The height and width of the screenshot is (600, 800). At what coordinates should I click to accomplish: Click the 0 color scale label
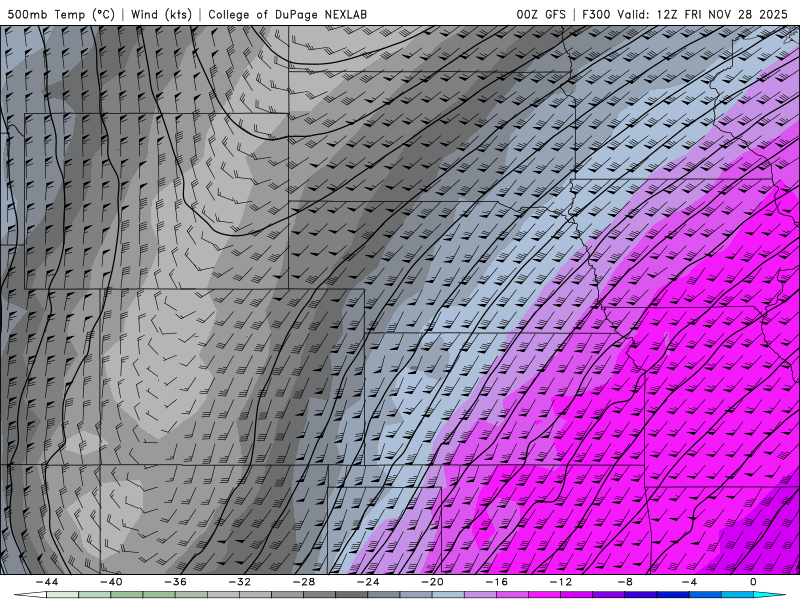coord(754,582)
